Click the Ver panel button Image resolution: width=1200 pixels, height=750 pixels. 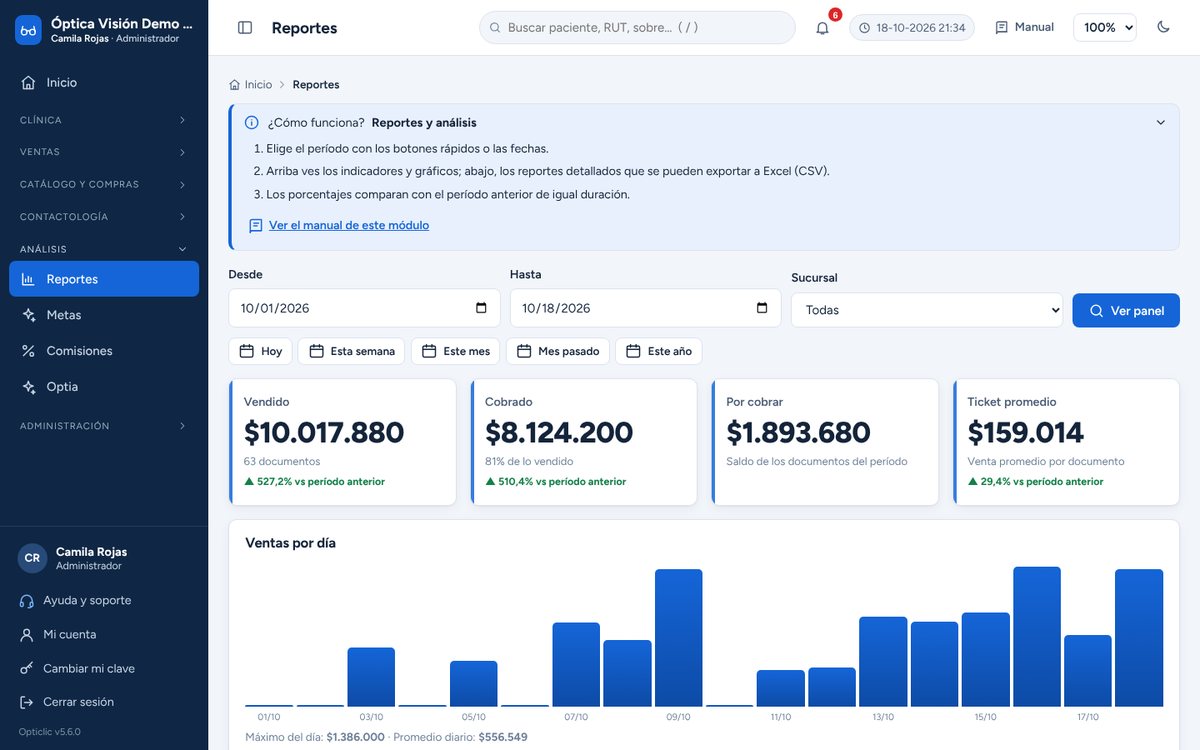tap(1126, 310)
